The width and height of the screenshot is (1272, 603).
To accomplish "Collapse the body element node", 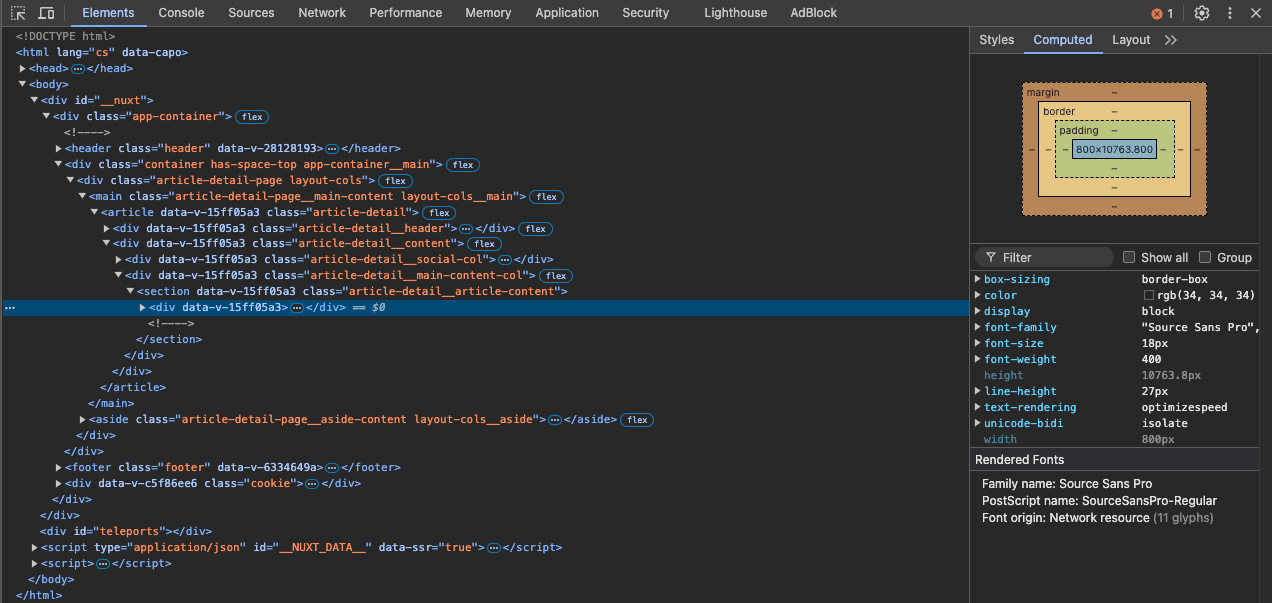I will [x=22, y=84].
